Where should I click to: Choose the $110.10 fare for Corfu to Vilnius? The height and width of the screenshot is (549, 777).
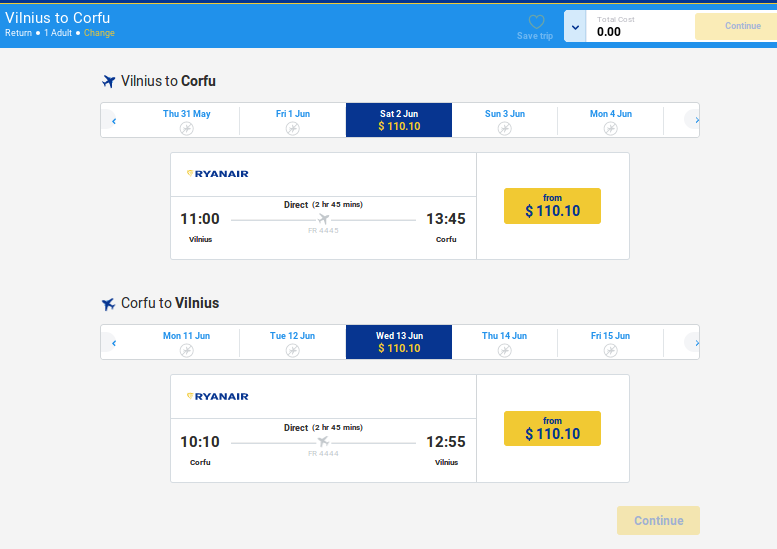click(x=552, y=428)
